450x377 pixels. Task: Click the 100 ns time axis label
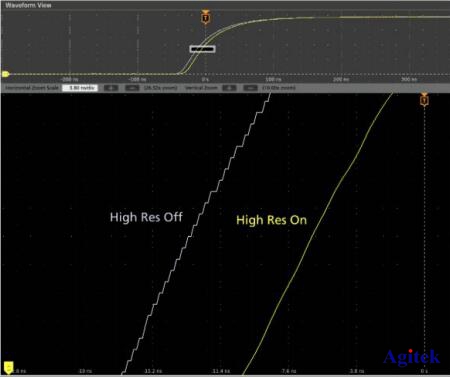click(273, 79)
